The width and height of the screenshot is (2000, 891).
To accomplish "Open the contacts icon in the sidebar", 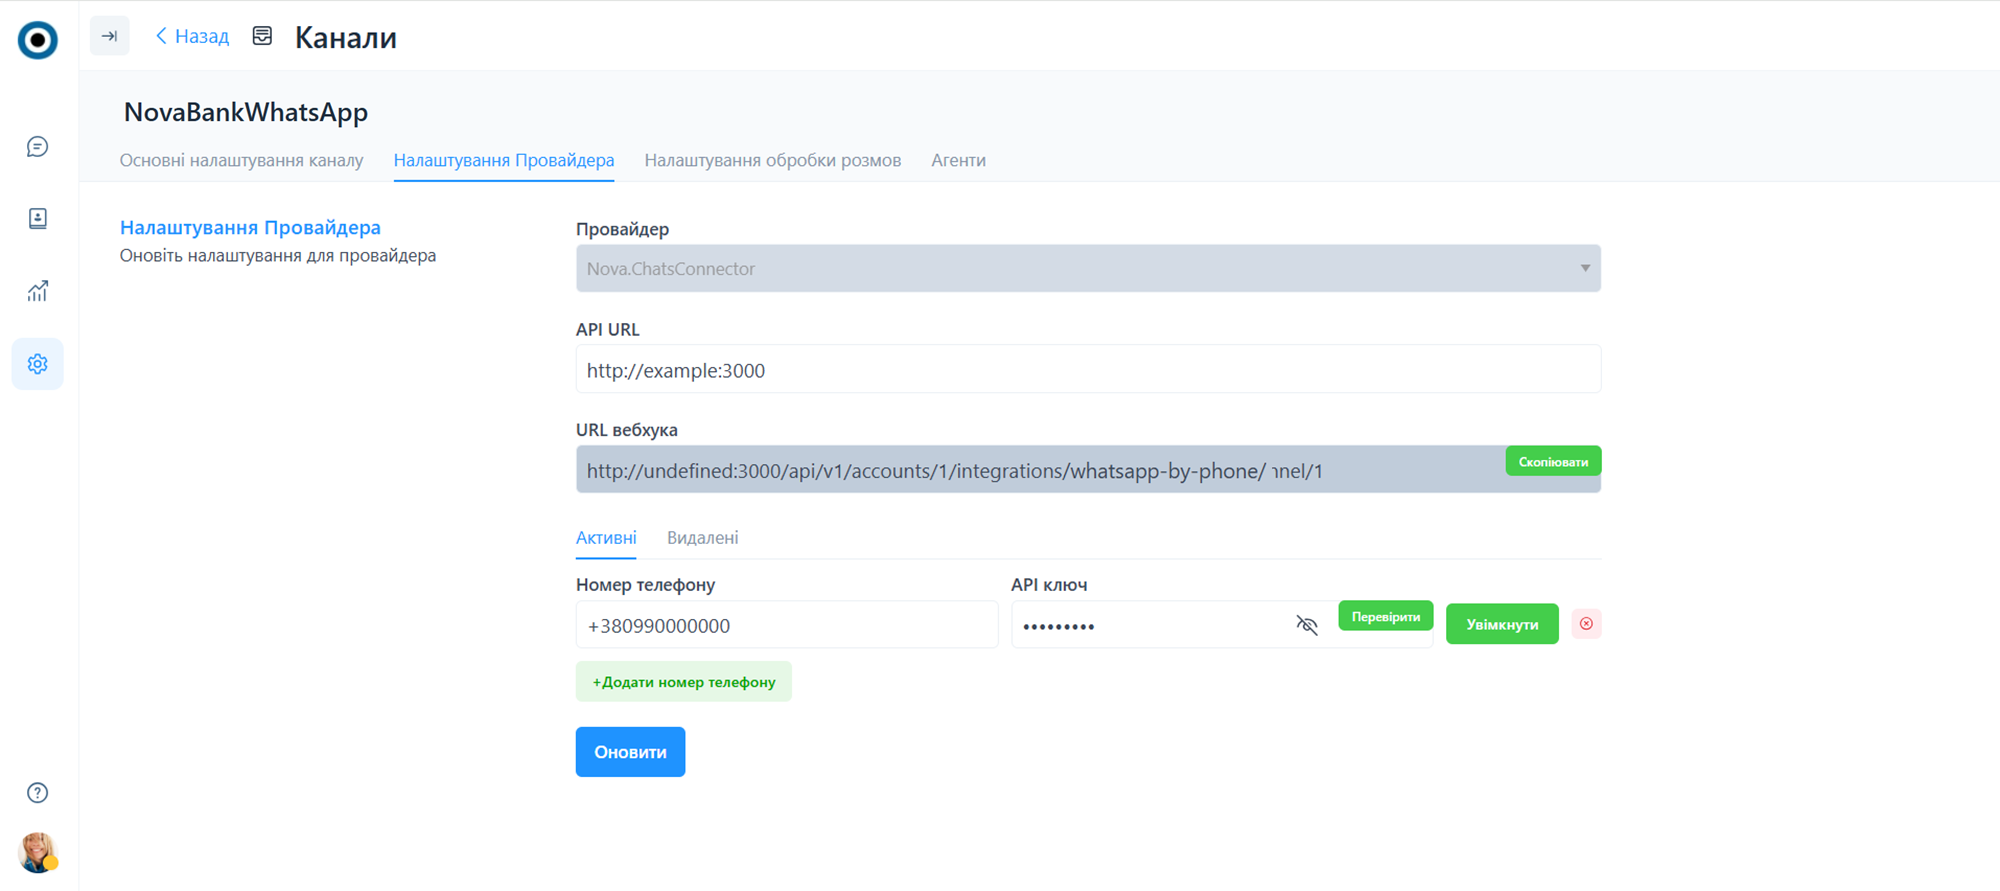I will pos(38,219).
